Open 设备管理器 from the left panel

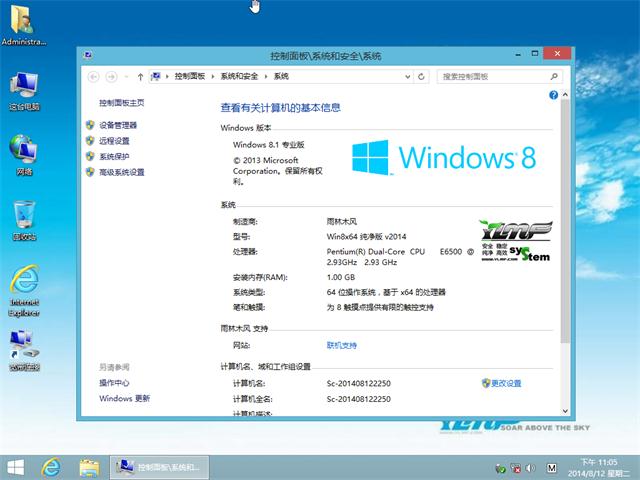pos(118,125)
